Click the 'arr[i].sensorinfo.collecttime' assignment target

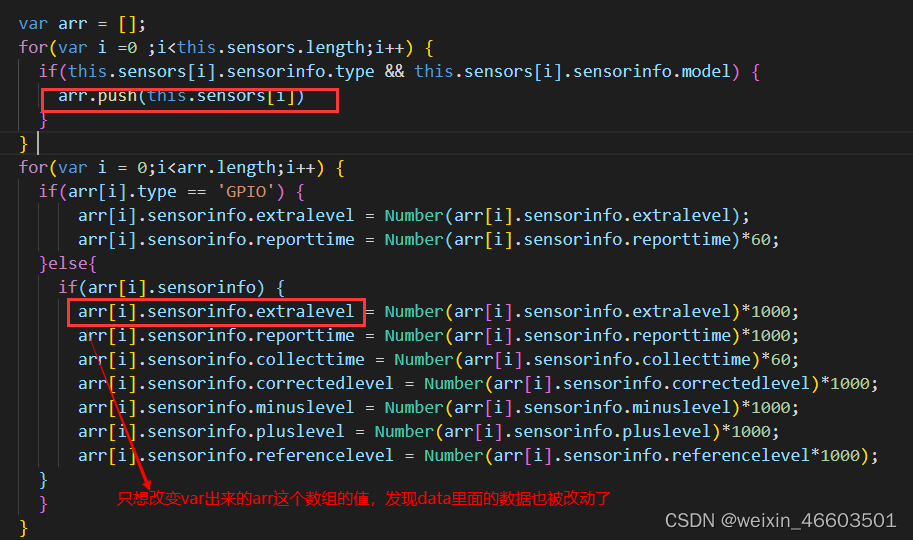coord(221,359)
